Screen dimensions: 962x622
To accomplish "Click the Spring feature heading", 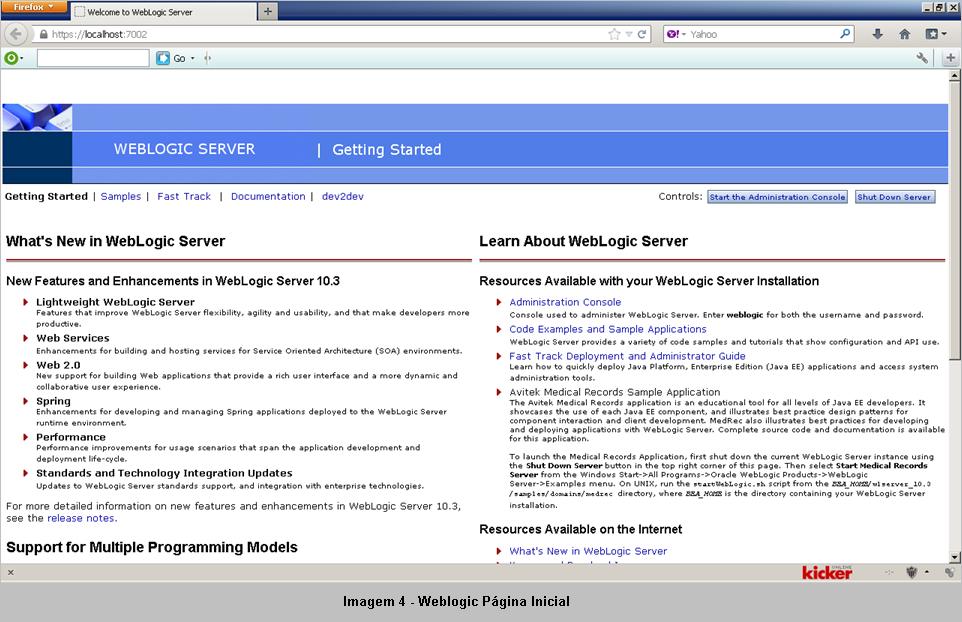I will 53,401.
